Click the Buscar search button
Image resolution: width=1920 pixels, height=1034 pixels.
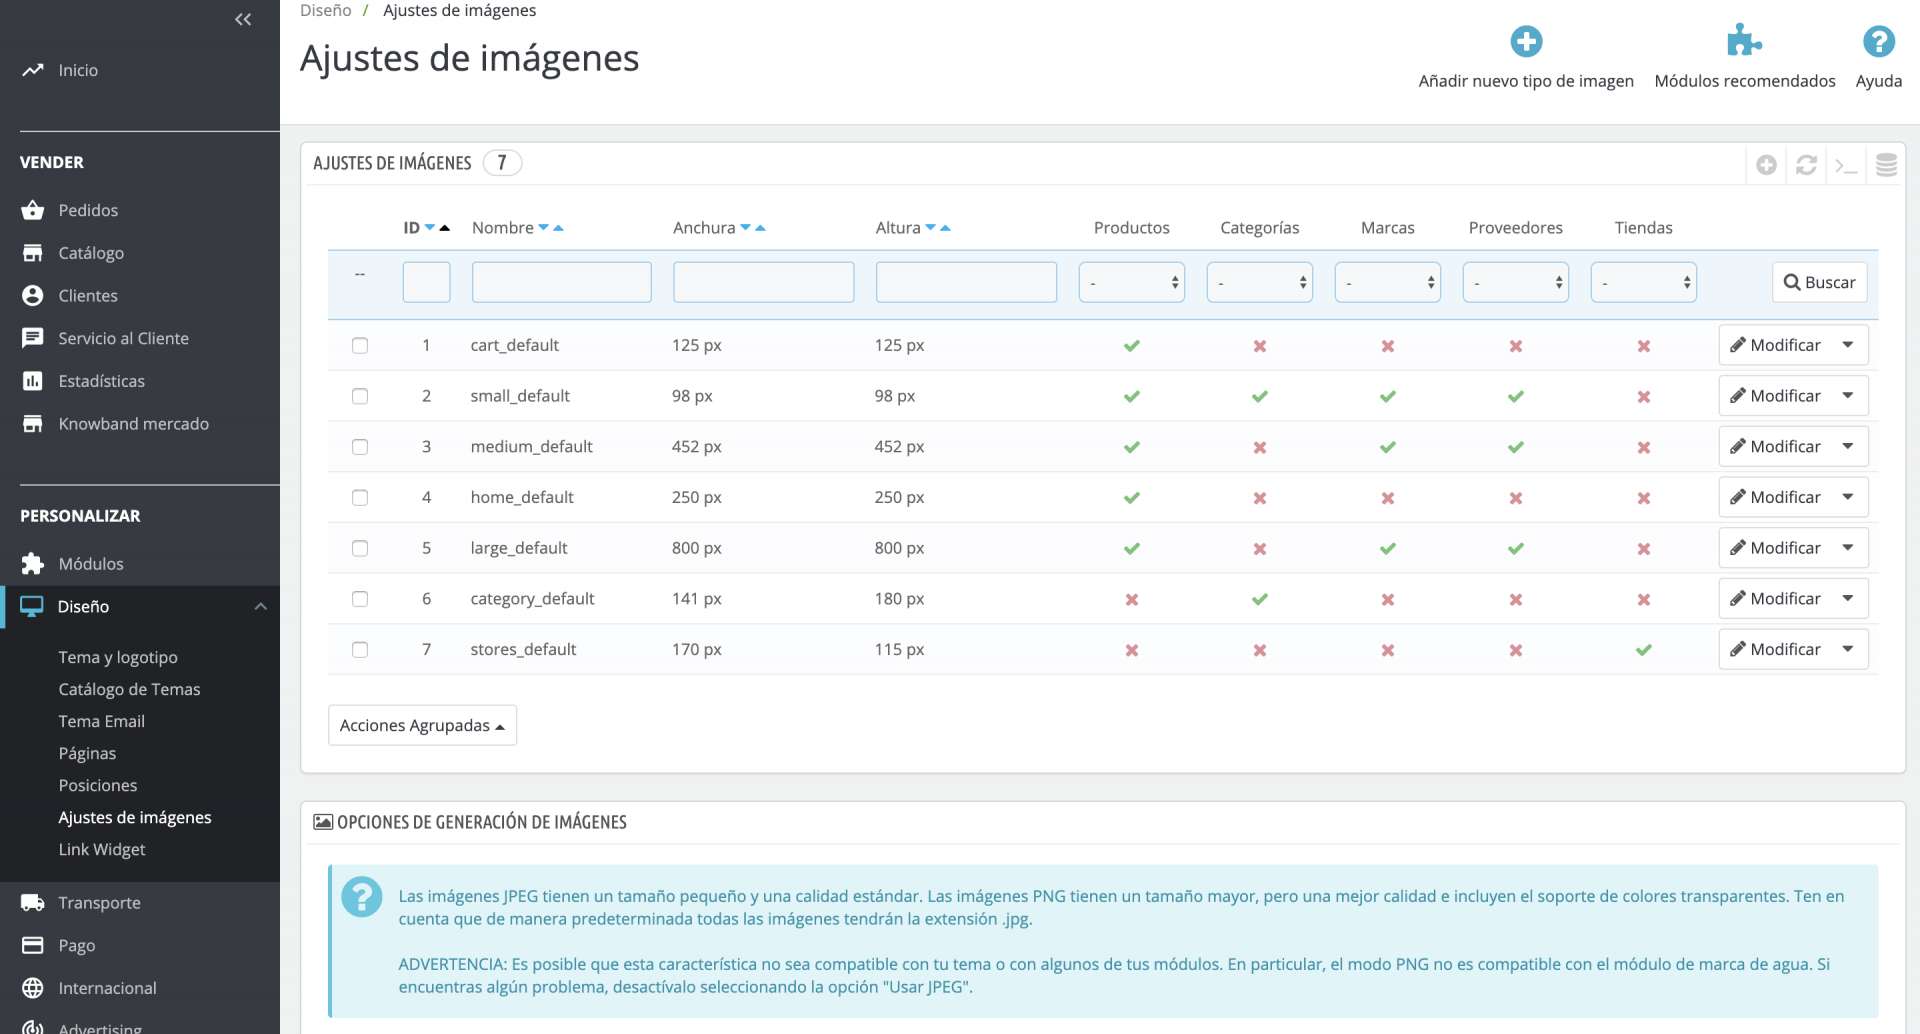1819,283
